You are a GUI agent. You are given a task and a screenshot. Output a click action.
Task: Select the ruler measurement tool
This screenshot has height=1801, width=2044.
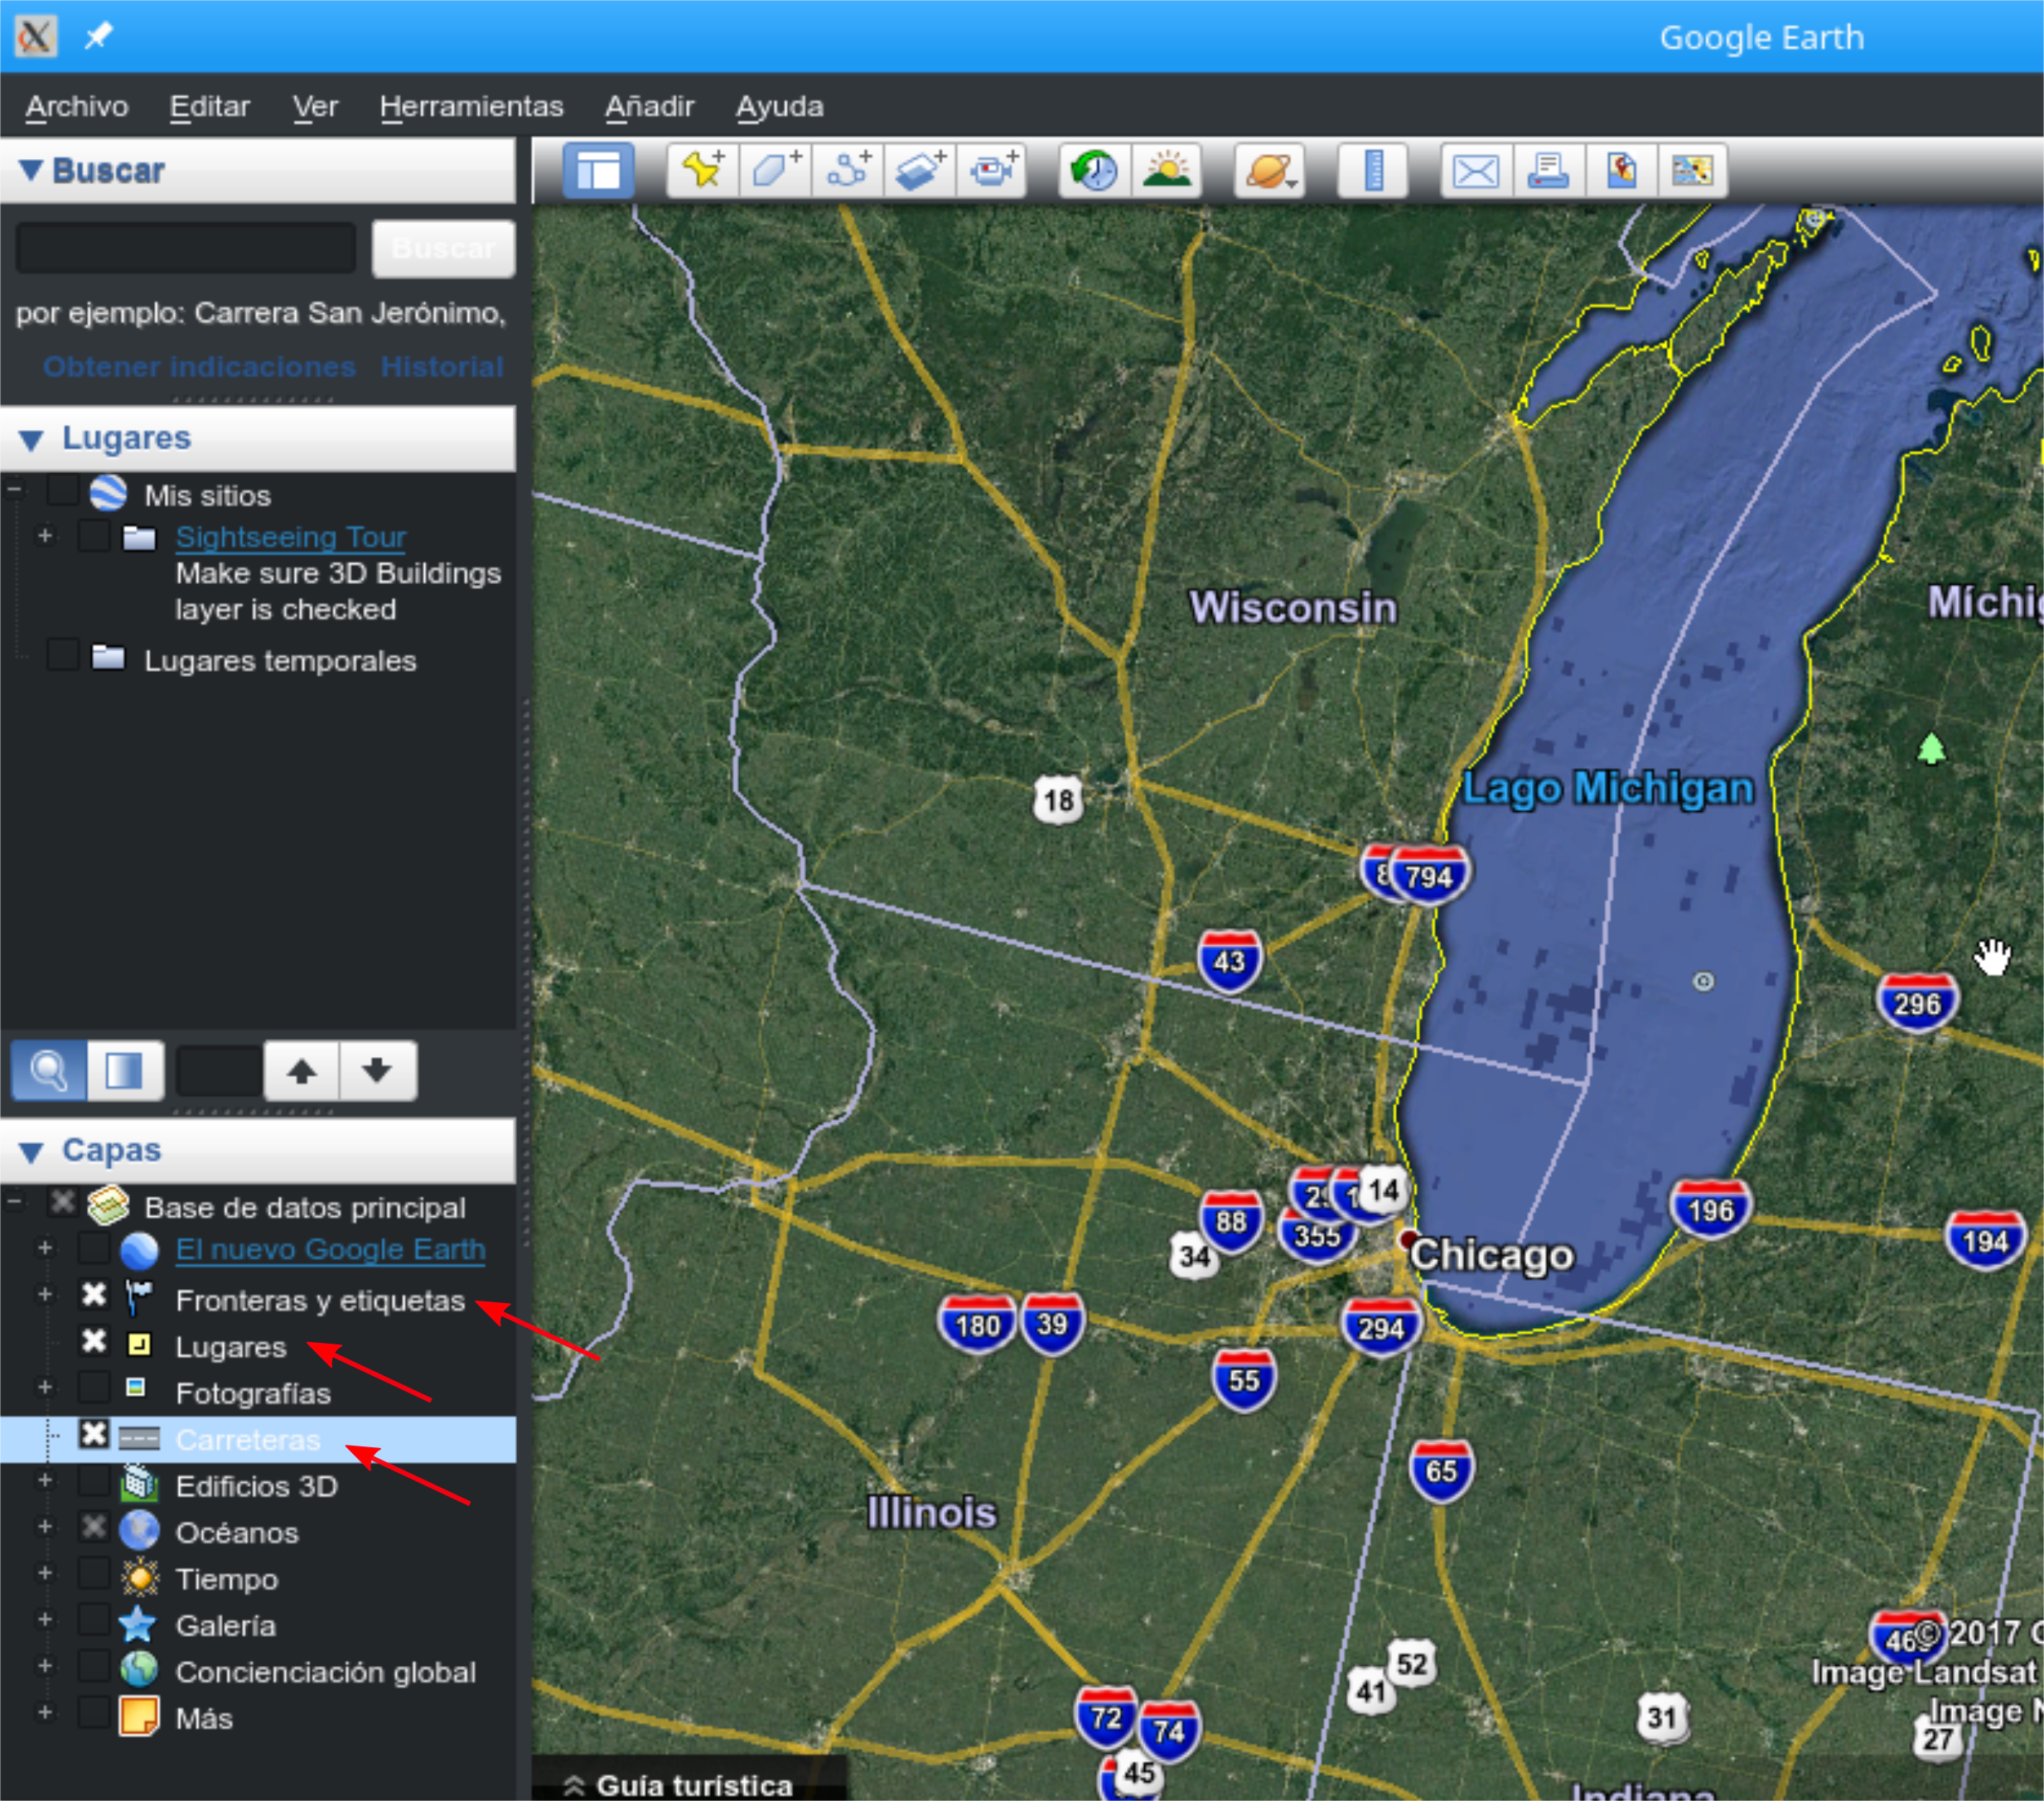coord(1373,170)
